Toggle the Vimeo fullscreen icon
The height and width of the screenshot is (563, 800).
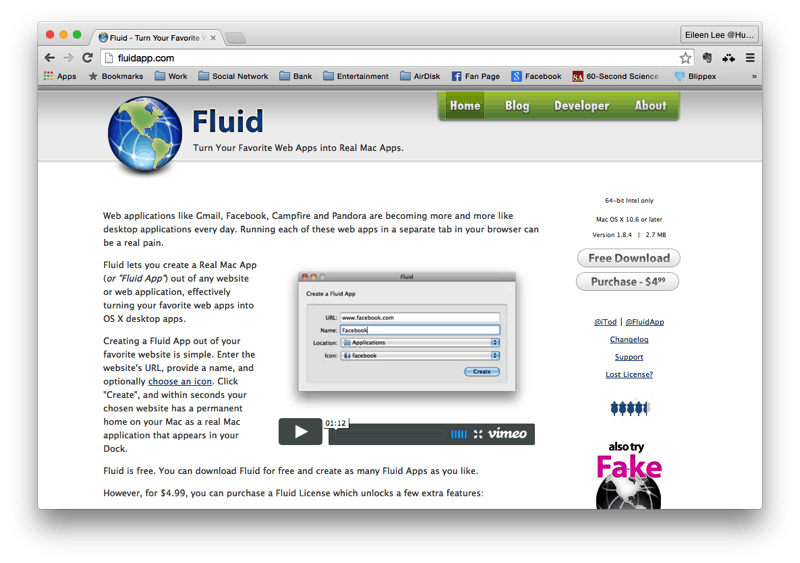[x=478, y=434]
